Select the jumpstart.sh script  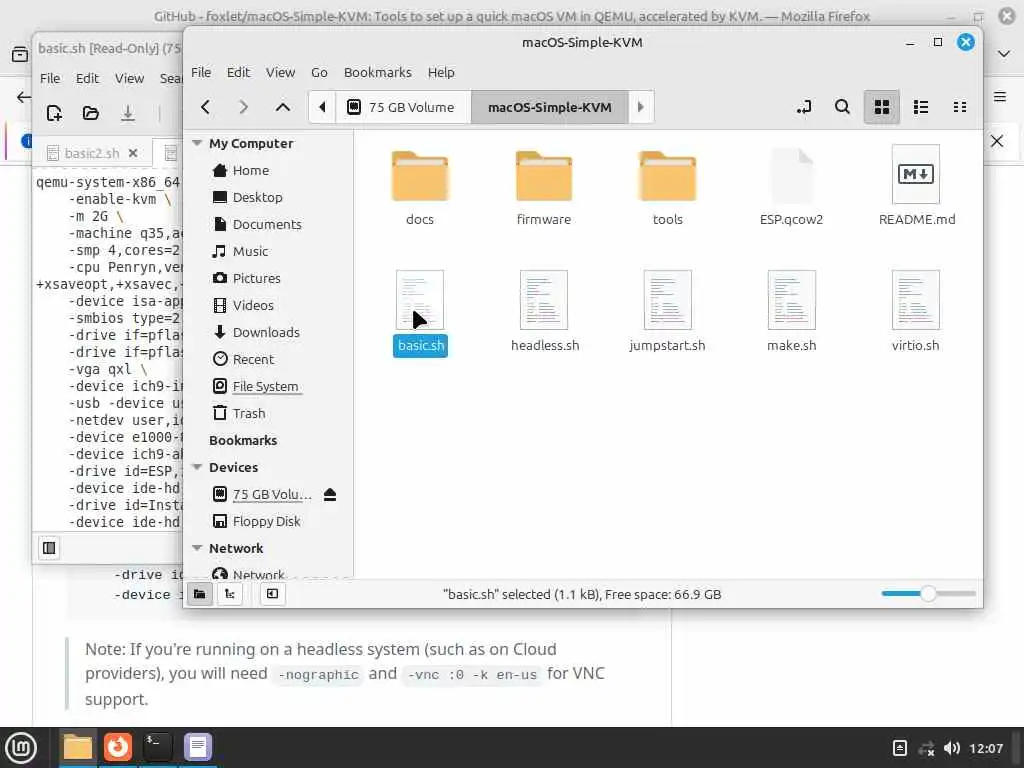click(667, 313)
